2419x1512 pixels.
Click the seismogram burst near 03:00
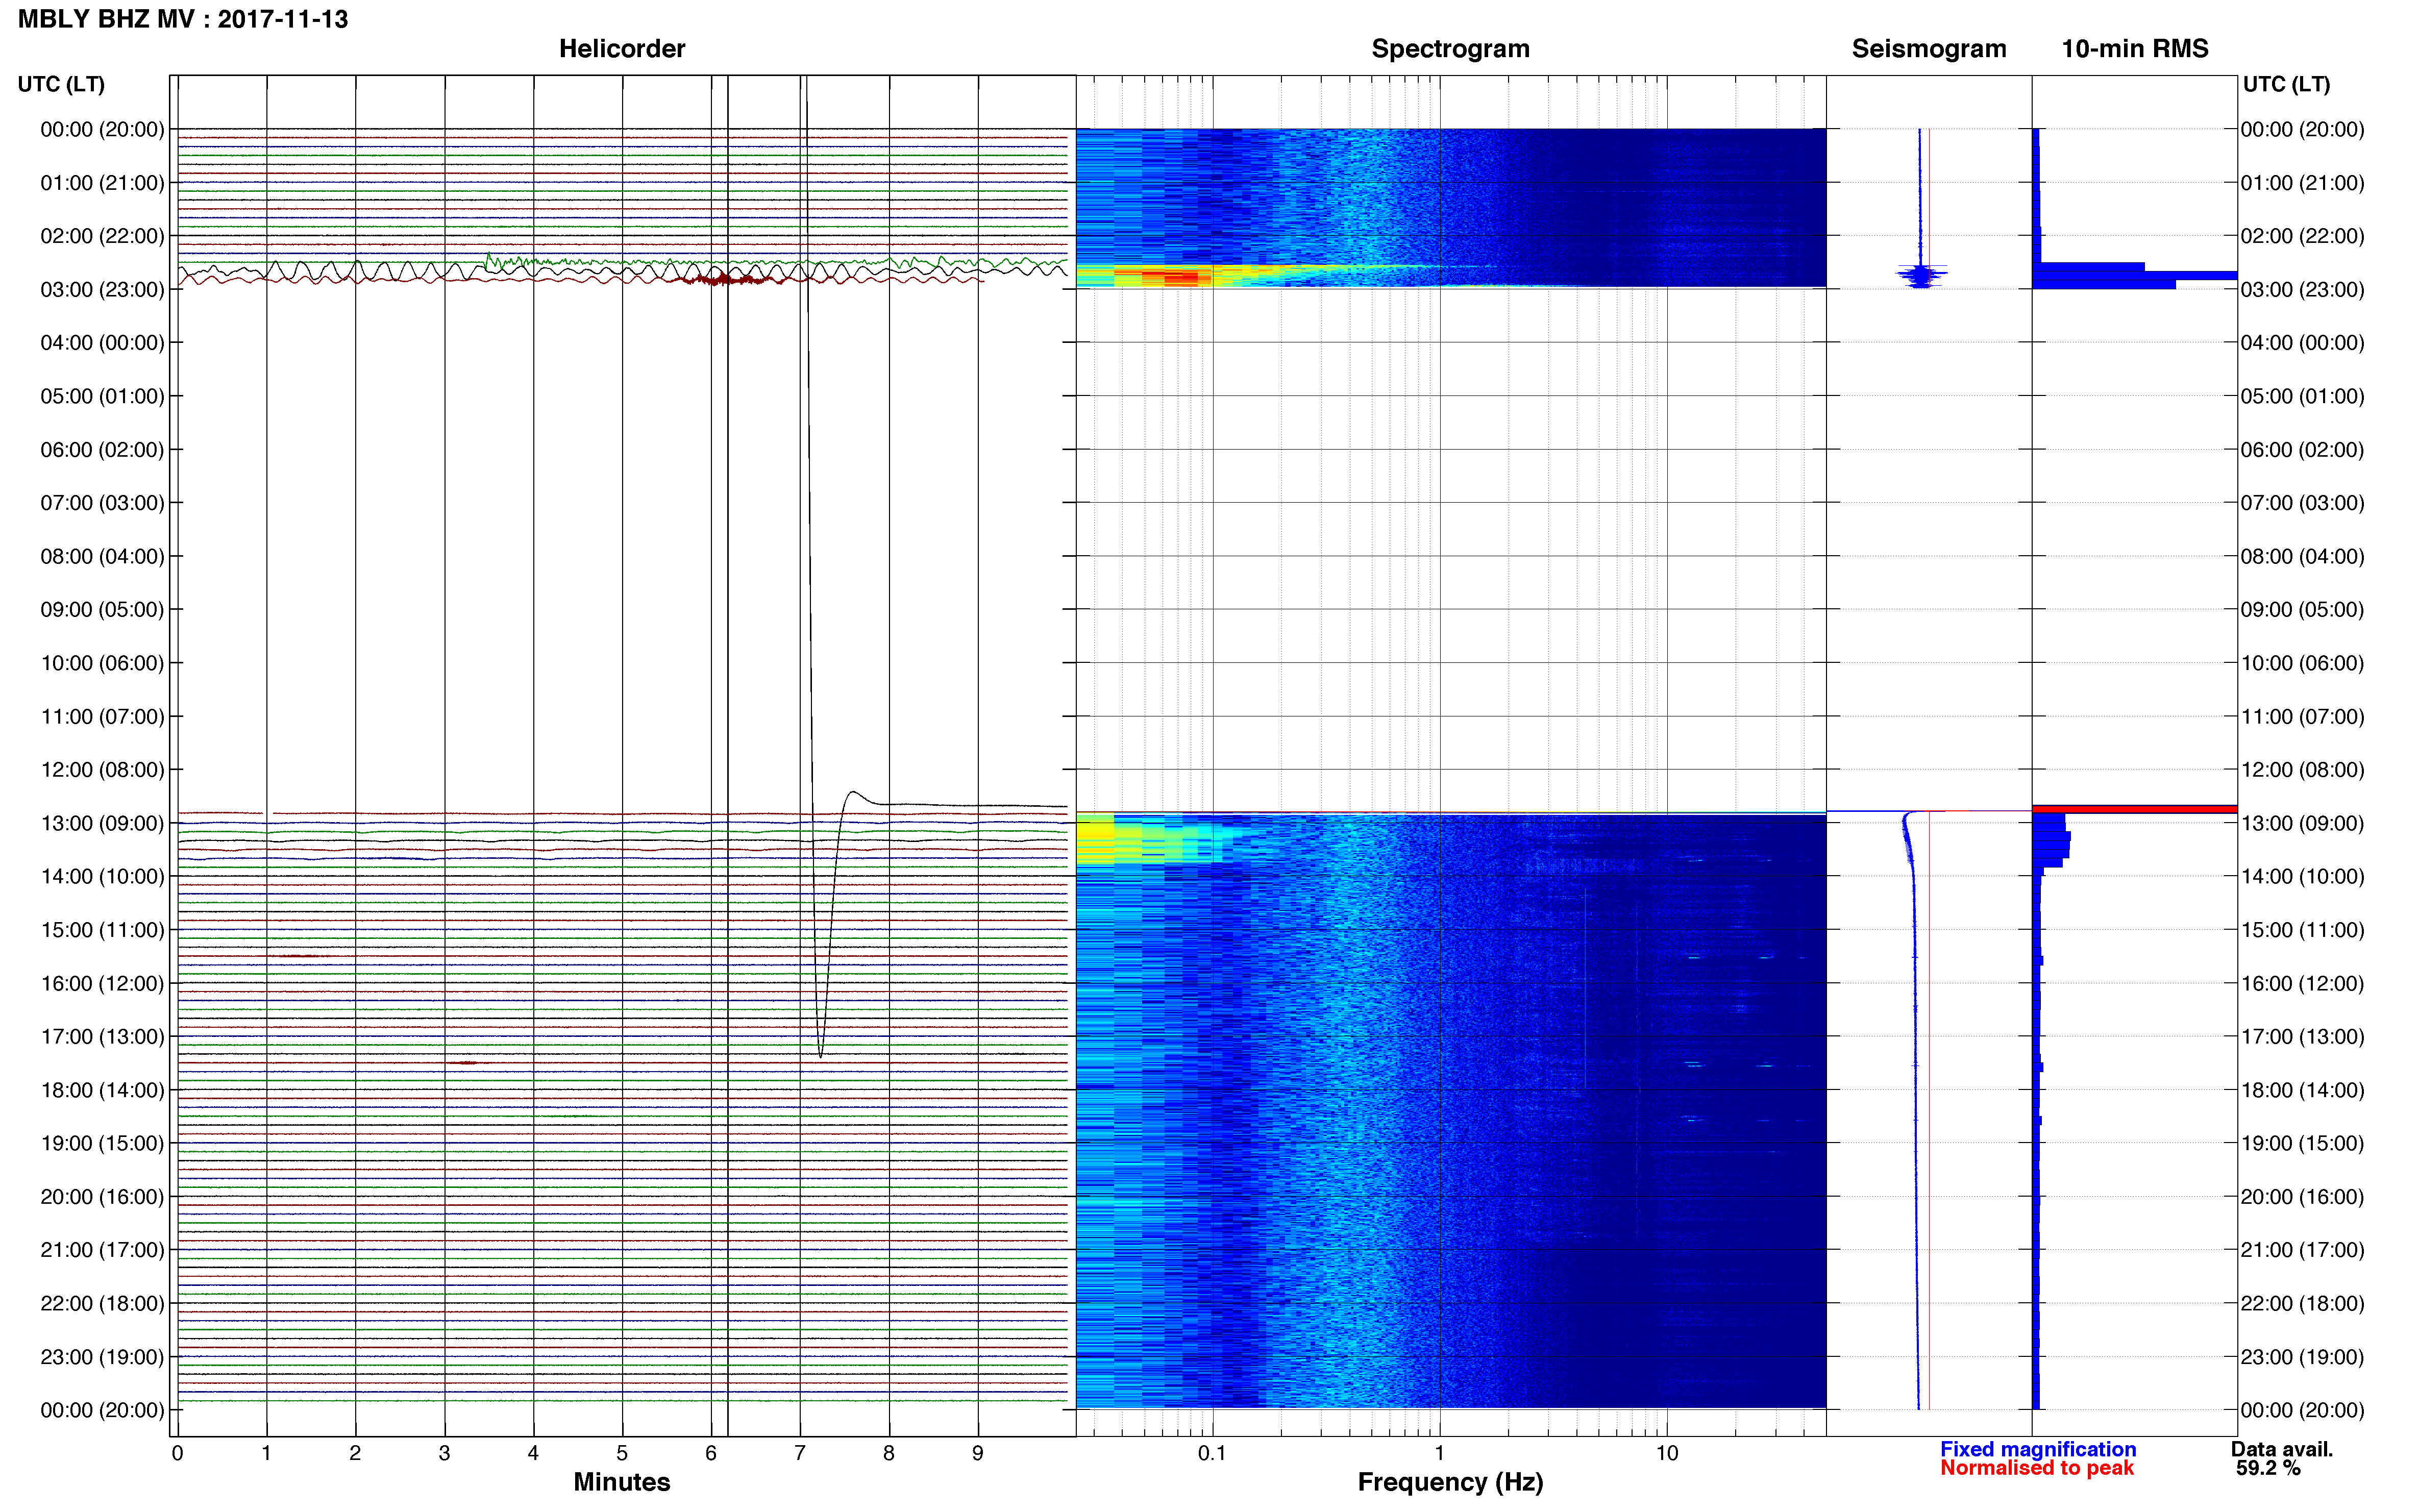[x=1921, y=275]
